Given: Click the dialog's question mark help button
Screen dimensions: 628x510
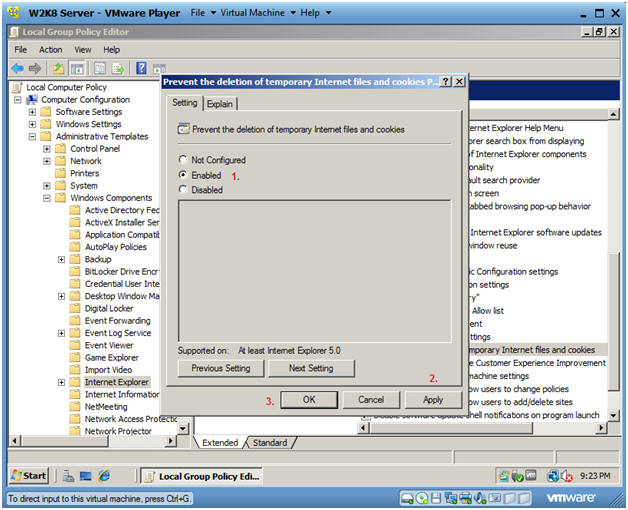Looking at the screenshot, I should (445, 82).
